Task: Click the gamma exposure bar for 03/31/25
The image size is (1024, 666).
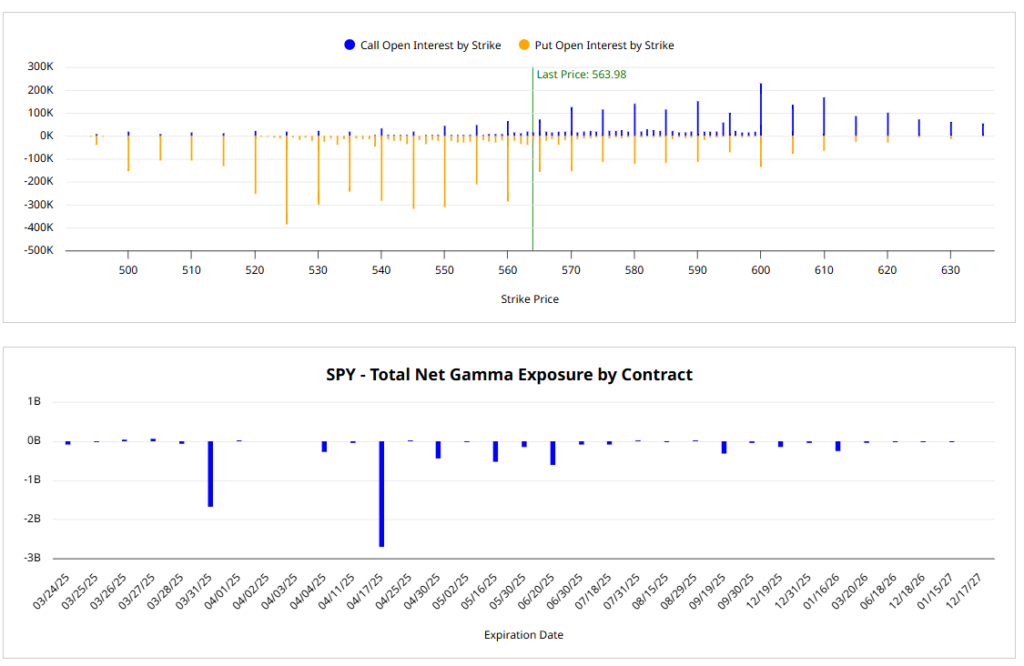Action: pos(210,473)
